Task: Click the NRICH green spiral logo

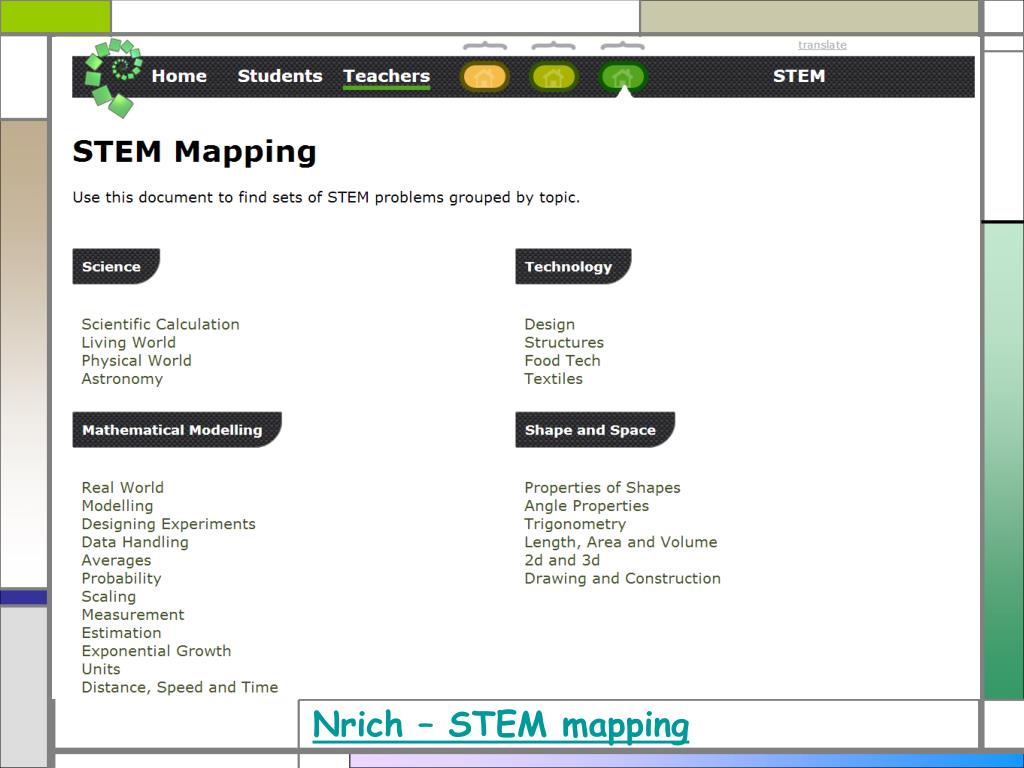Action: (x=112, y=77)
